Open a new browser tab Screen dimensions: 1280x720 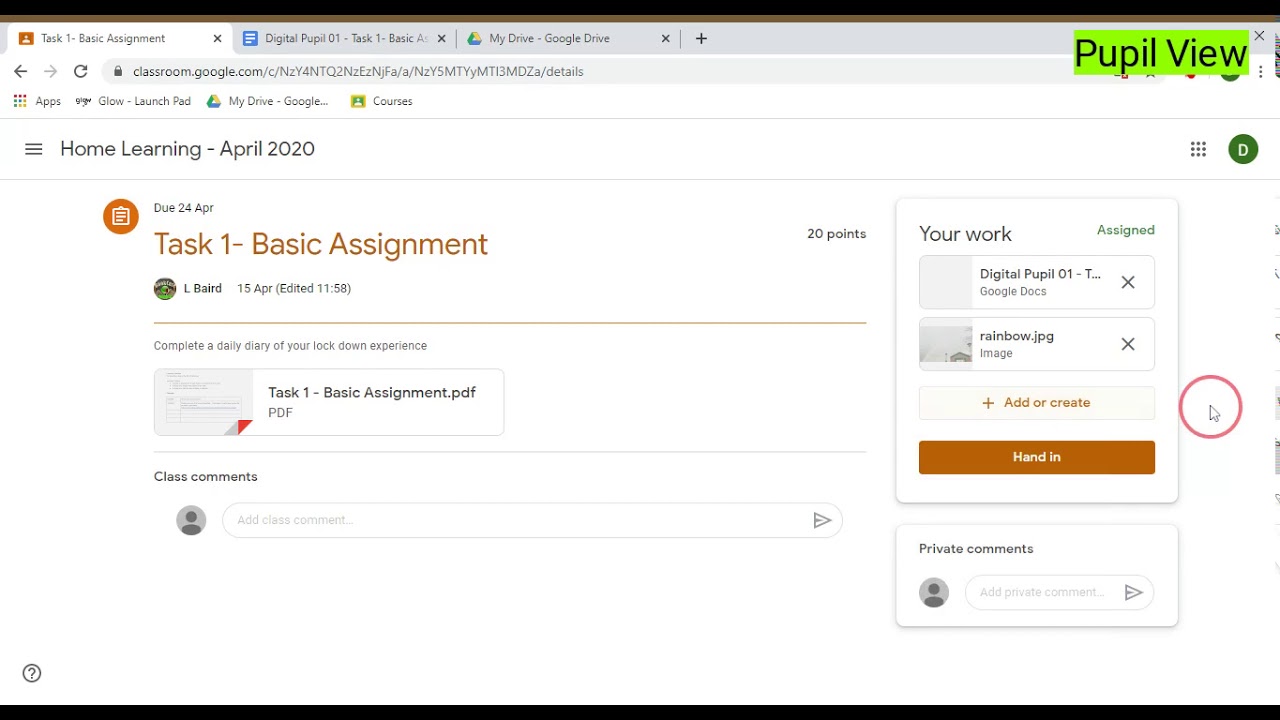pyautogui.click(x=701, y=38)
